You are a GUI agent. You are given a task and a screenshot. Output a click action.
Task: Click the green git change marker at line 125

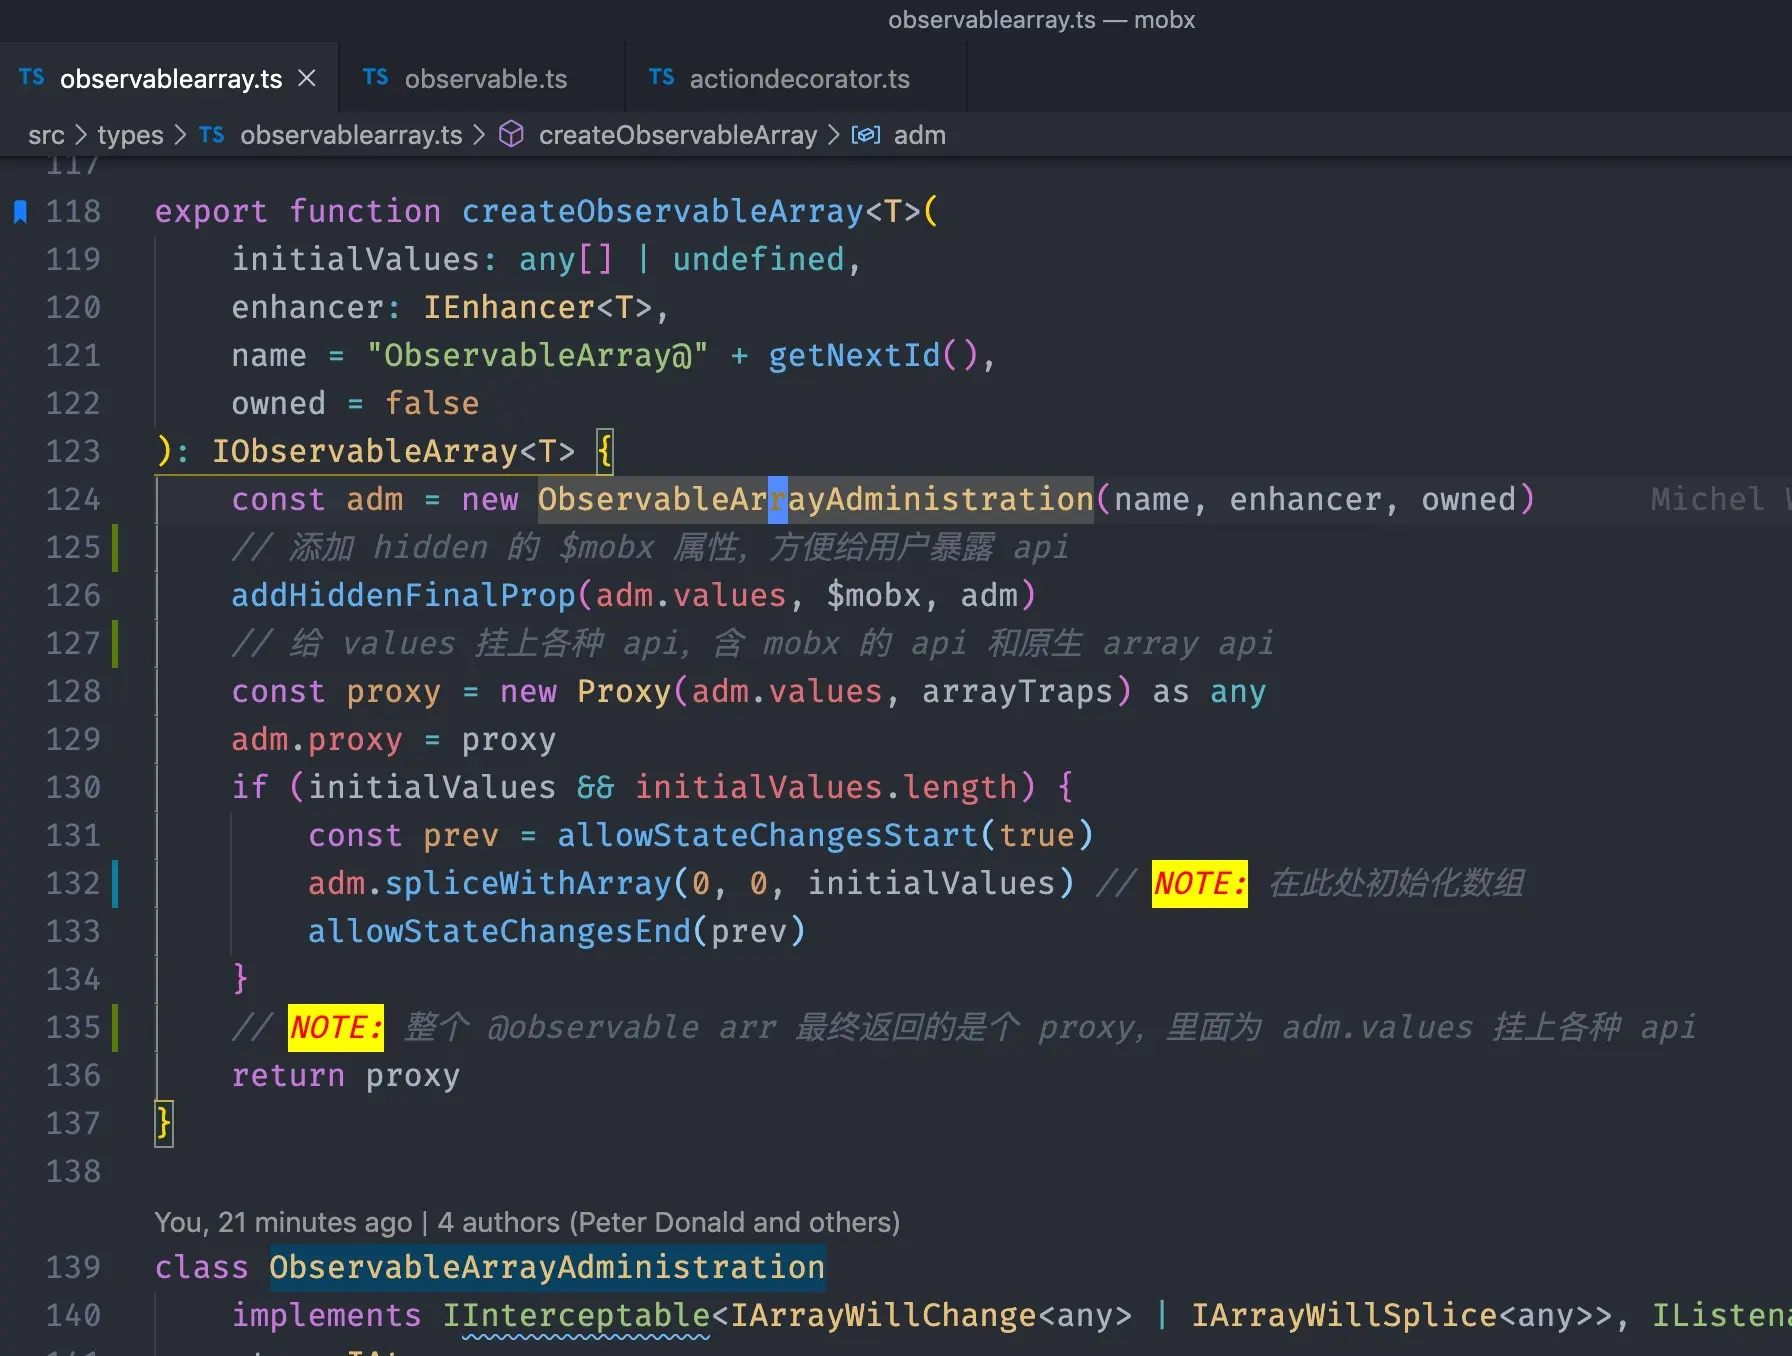(115, 547)
